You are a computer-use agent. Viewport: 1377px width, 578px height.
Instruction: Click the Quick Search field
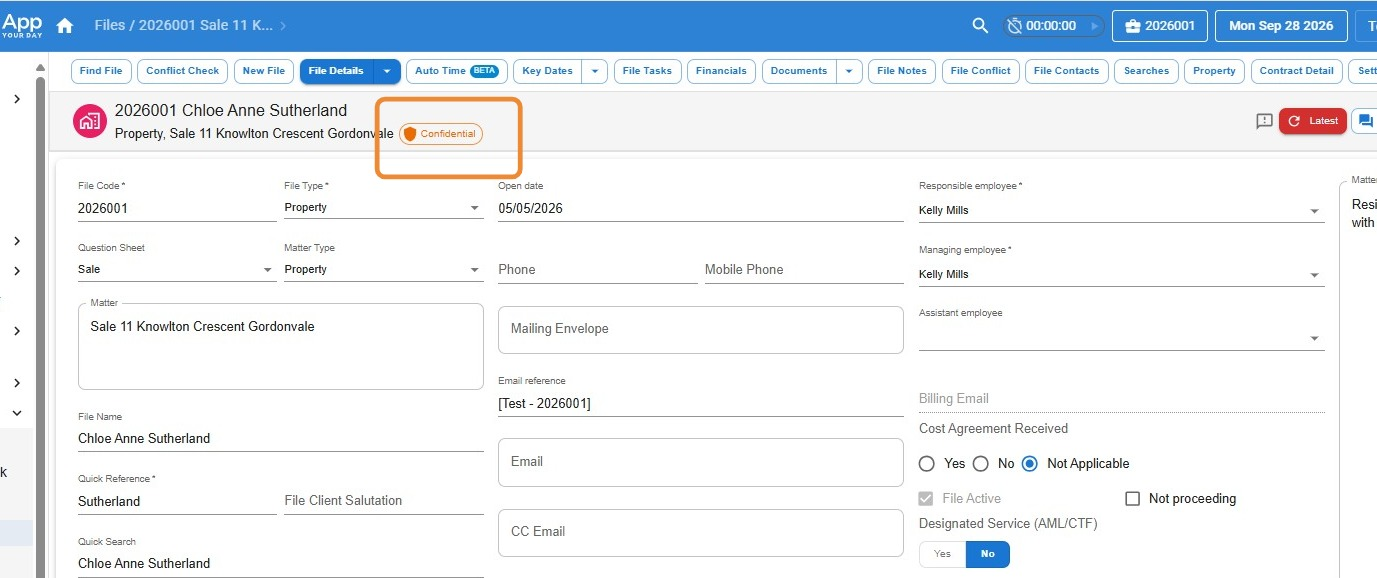281,564
